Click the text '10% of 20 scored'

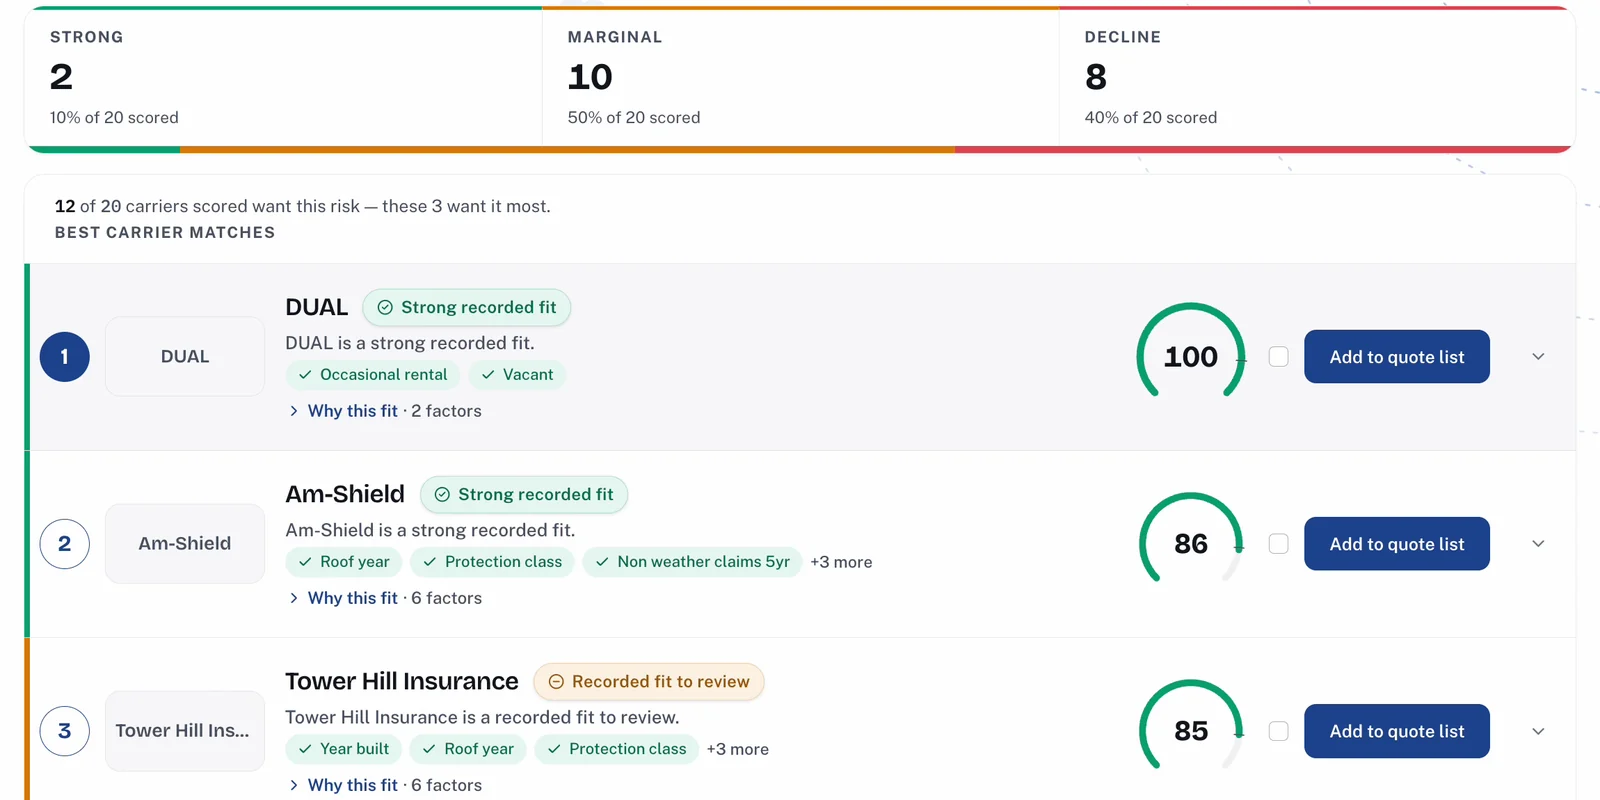point(114,117)
